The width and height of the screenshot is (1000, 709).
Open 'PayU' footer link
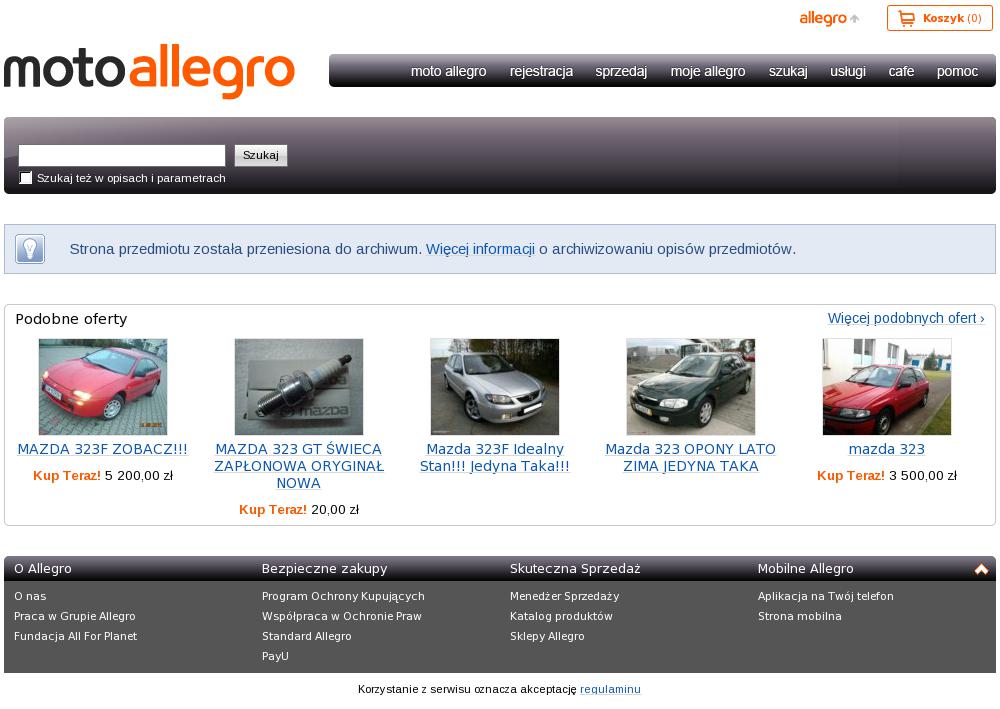[x=275, y=655]
